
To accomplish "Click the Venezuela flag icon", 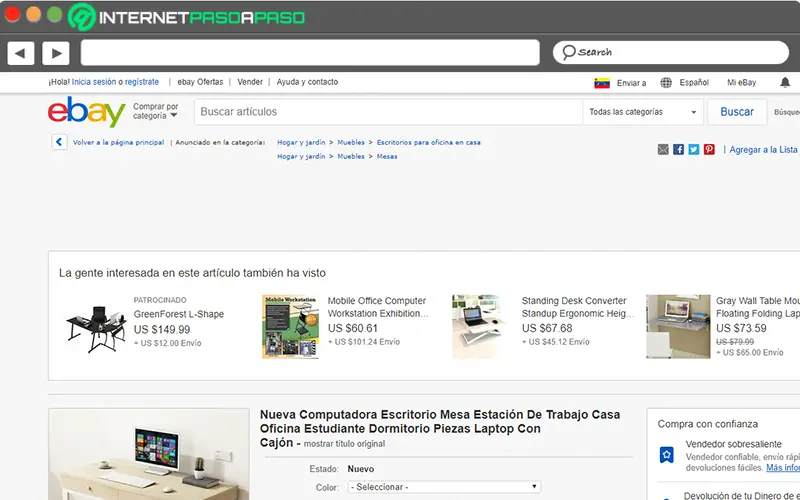I will click(602, 83).
